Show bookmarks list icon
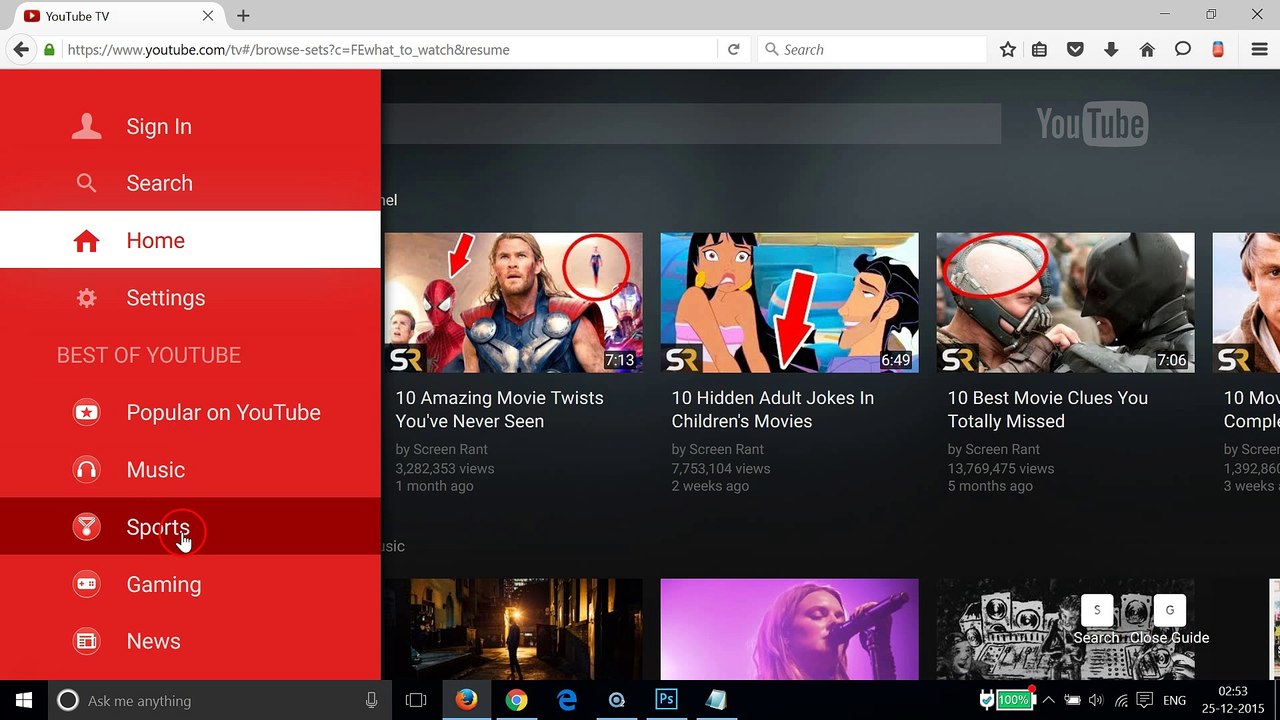The image size is (1280, 720). [x=1040, y=49]
